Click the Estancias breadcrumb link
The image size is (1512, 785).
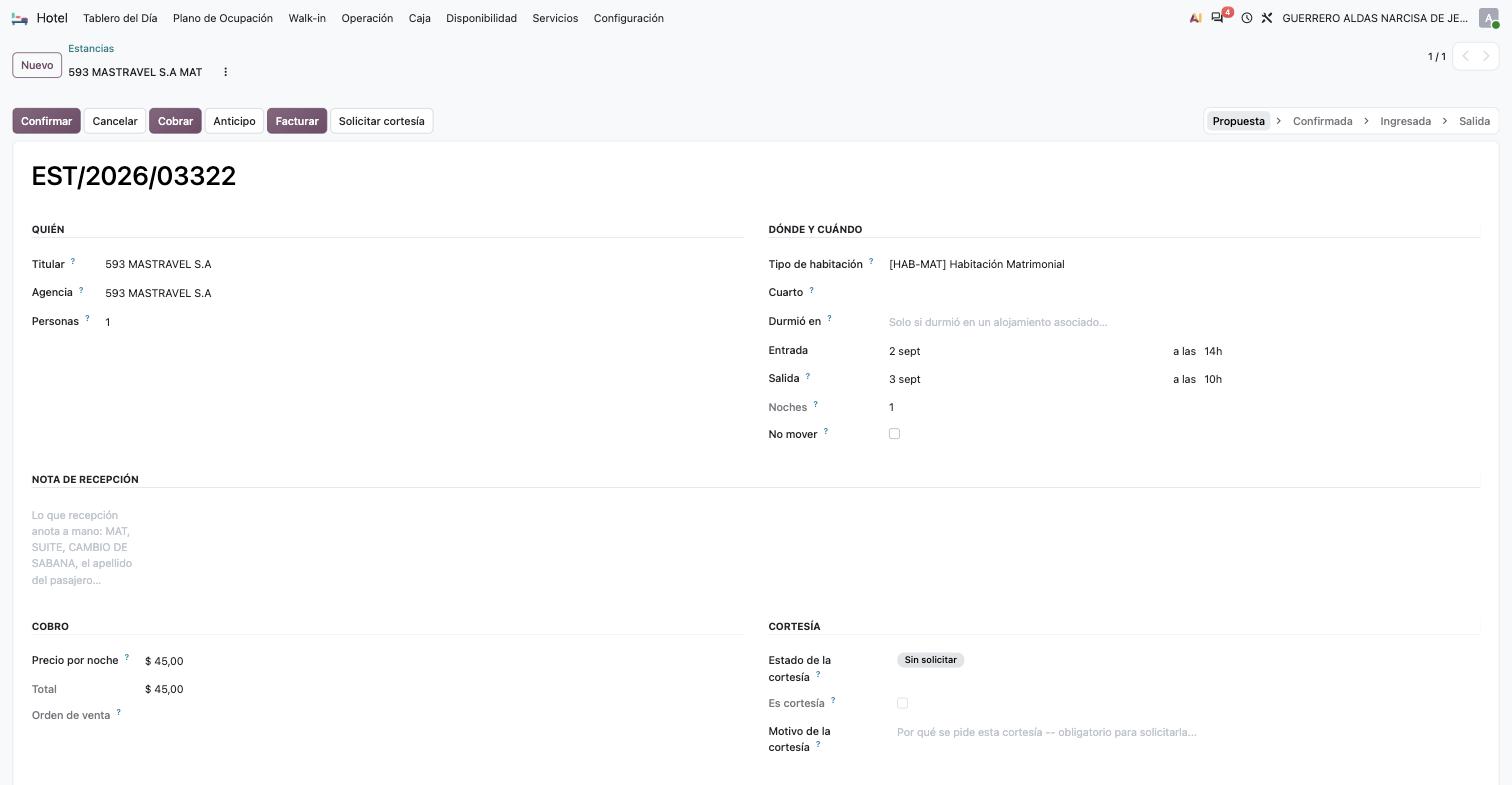91,48
